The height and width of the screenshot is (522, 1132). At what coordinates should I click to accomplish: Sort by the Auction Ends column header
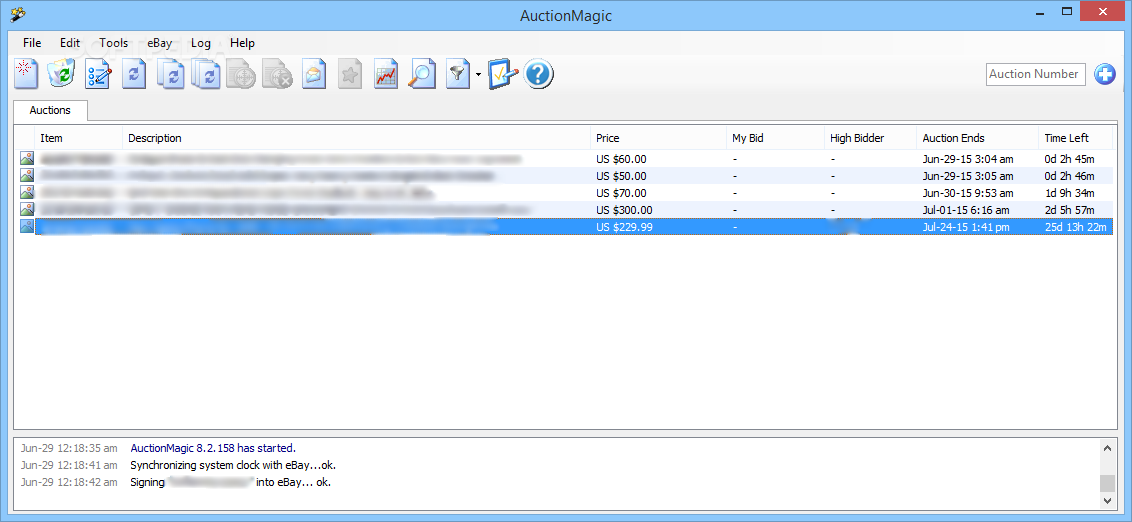[978, 138]
